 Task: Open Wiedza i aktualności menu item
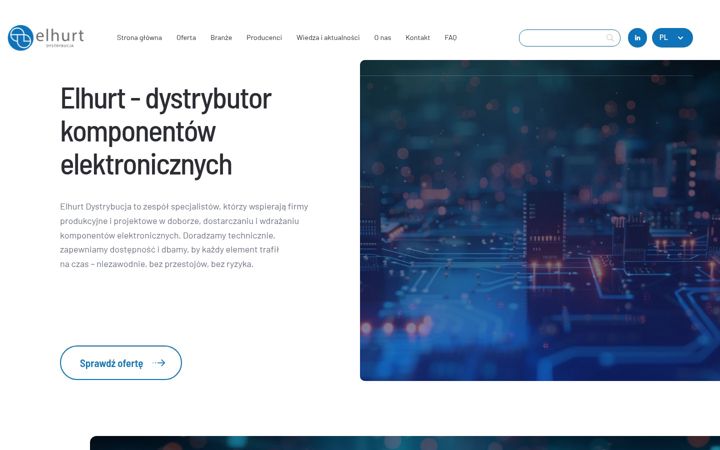pos(328,38)
